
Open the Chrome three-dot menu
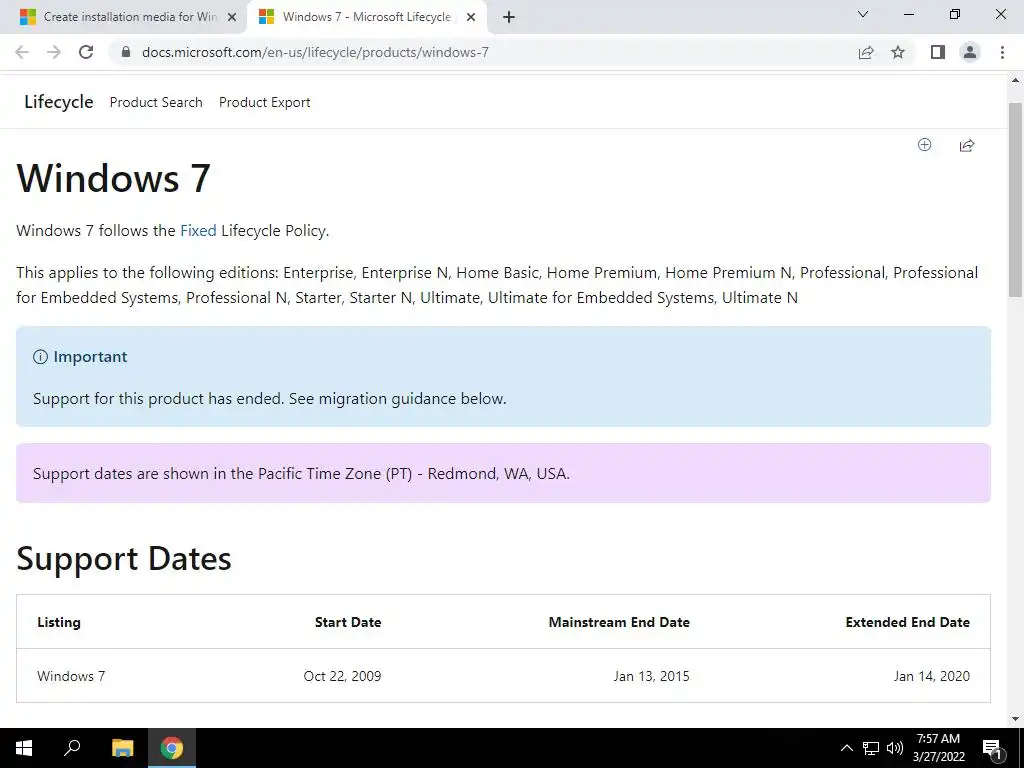click(1002, 52)
